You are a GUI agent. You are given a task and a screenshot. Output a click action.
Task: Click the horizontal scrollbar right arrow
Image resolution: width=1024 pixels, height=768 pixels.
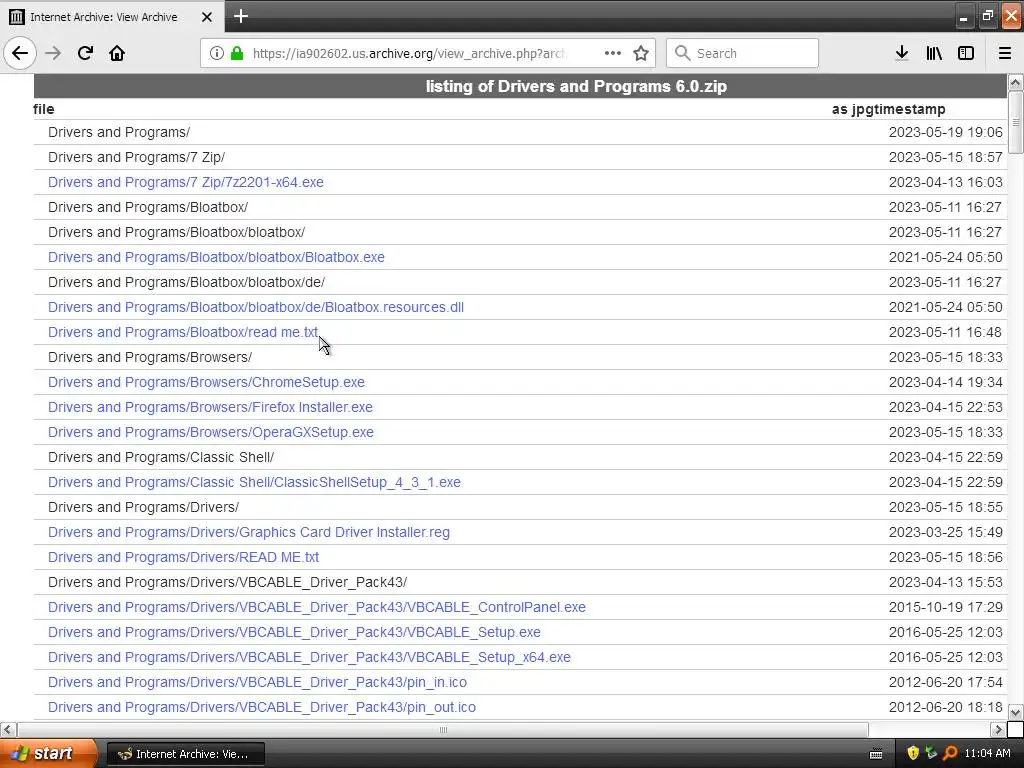999,729
